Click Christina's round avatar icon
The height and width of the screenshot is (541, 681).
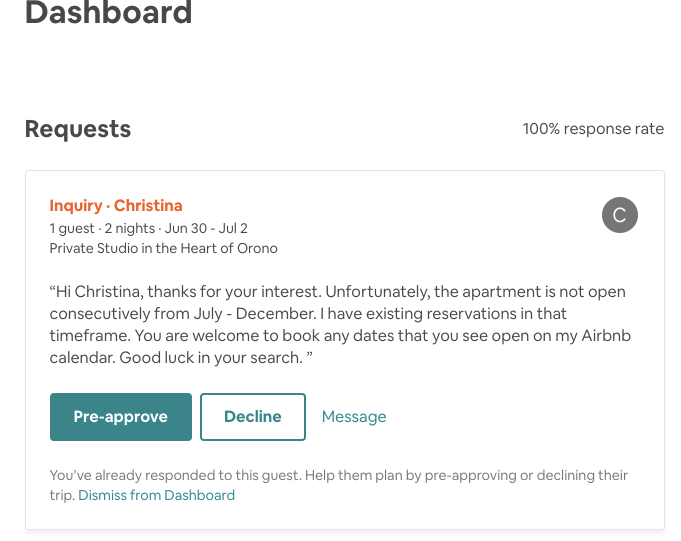(619, 215)
